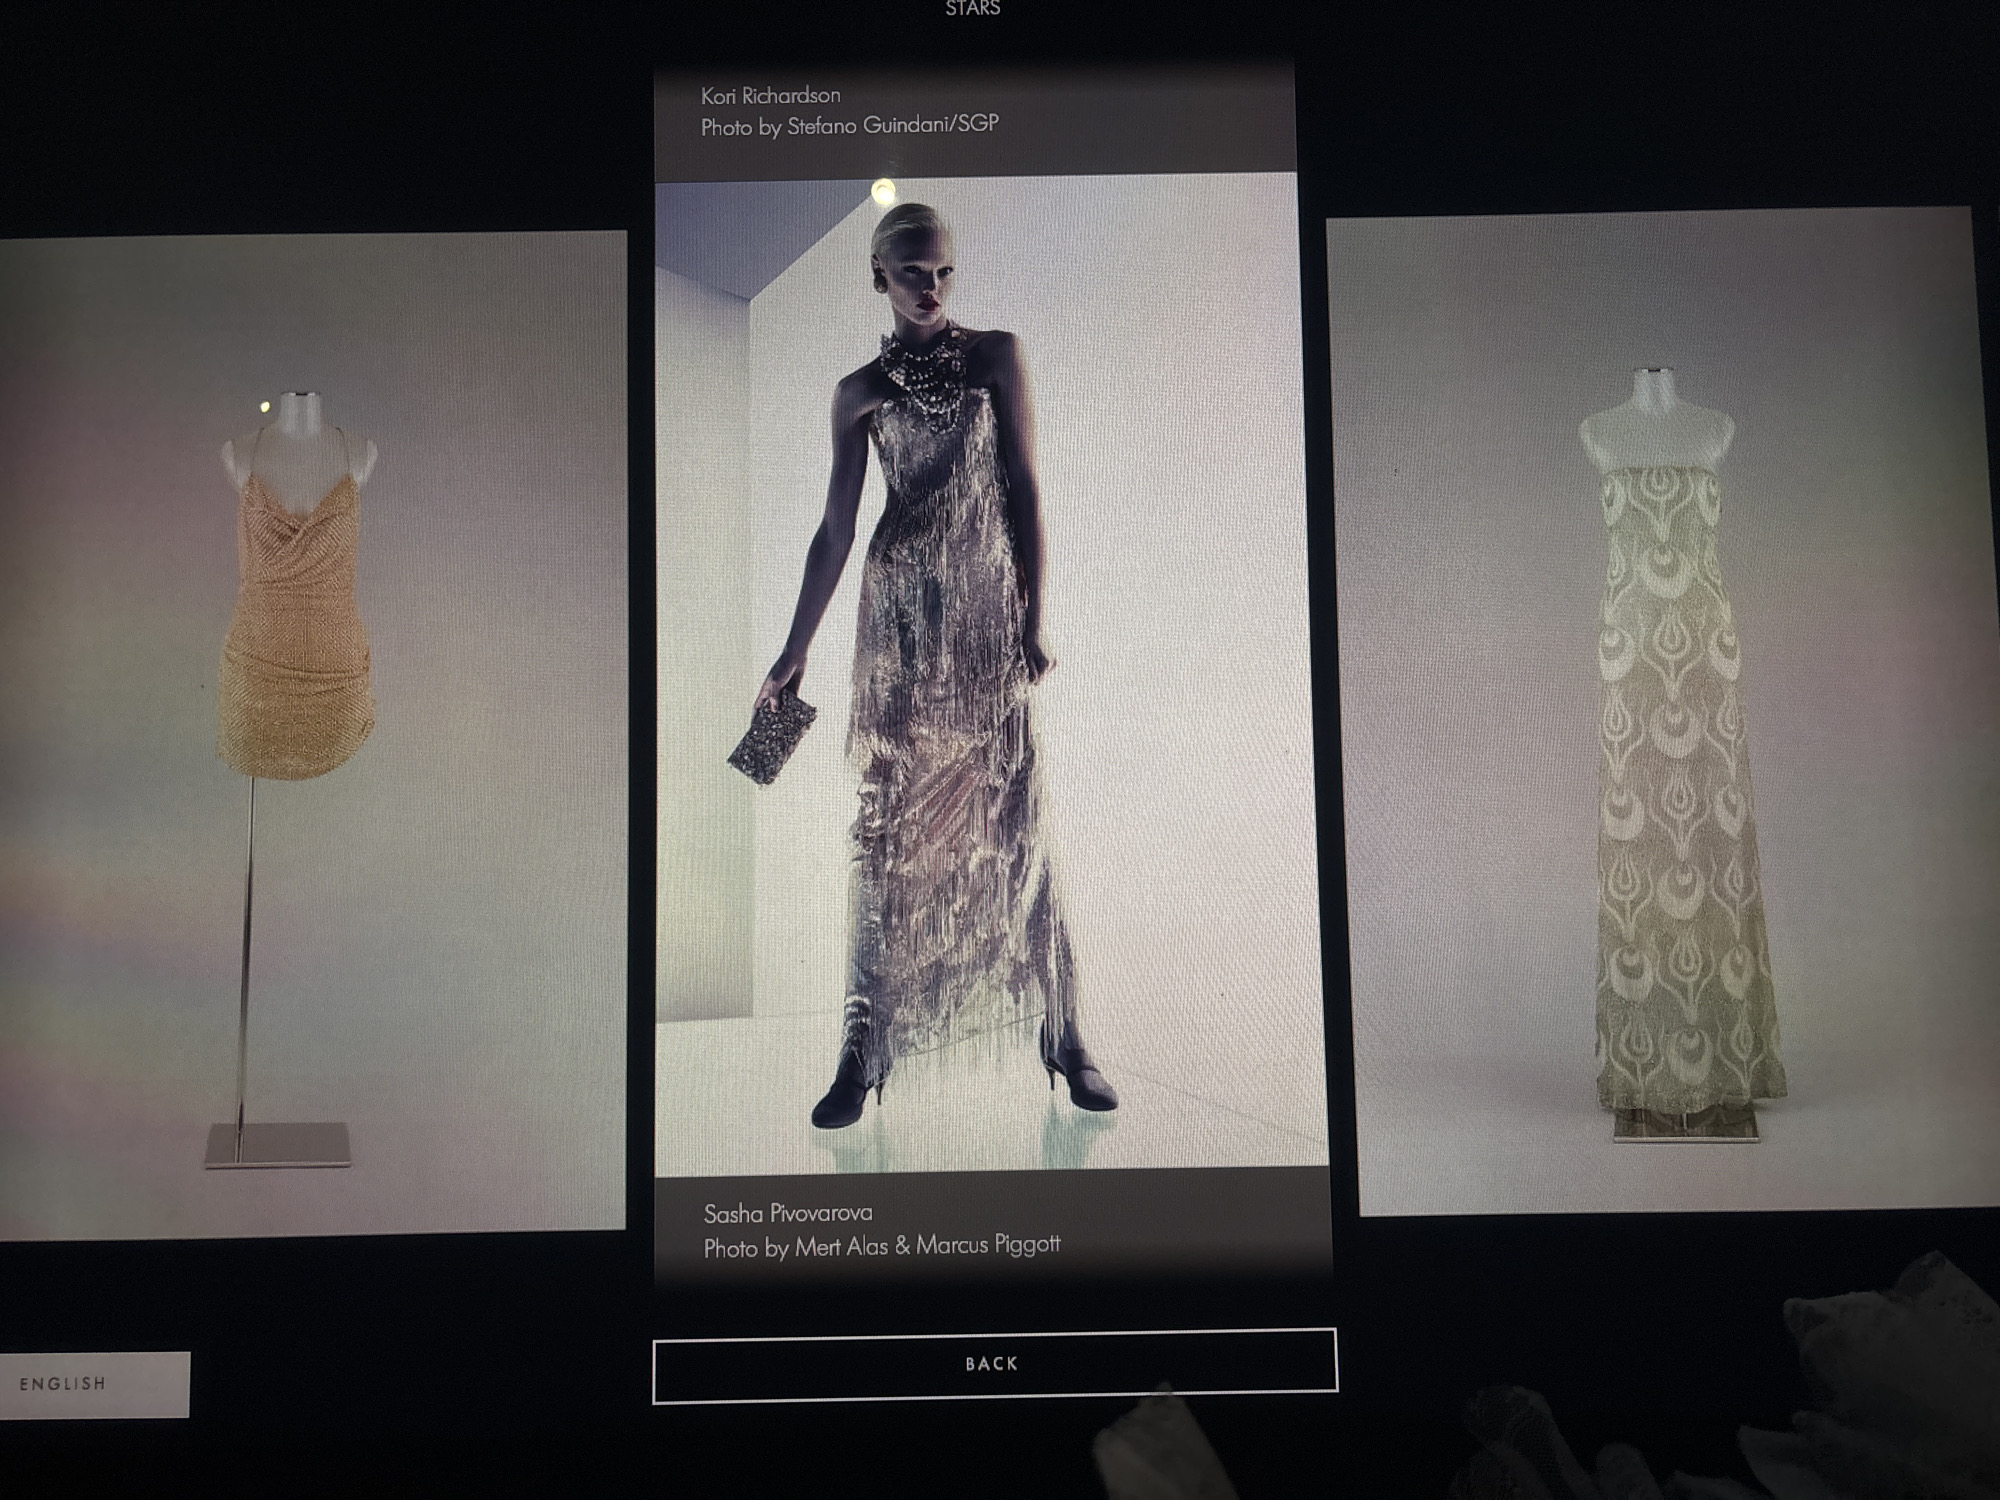Image resolution: width=2000 pixels, height=1500 pixels.
Task: Tap the beaded clutch in the model's hand
Action: 771,737
